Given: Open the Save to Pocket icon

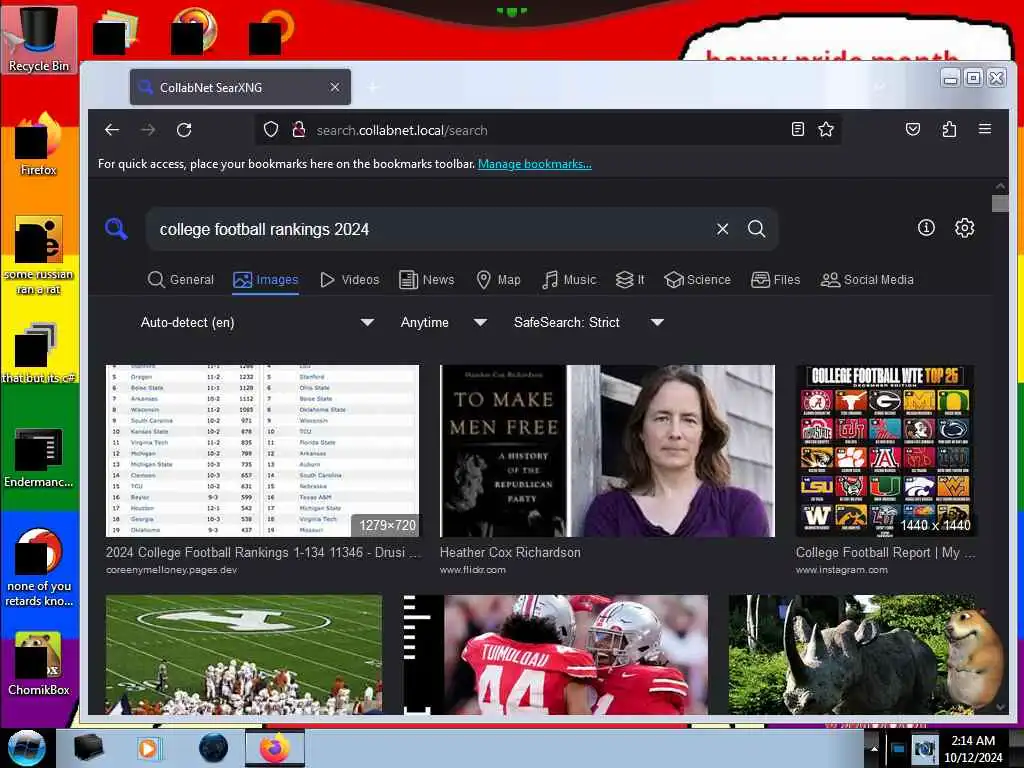Looking at the screenshot, I should 913,129.
